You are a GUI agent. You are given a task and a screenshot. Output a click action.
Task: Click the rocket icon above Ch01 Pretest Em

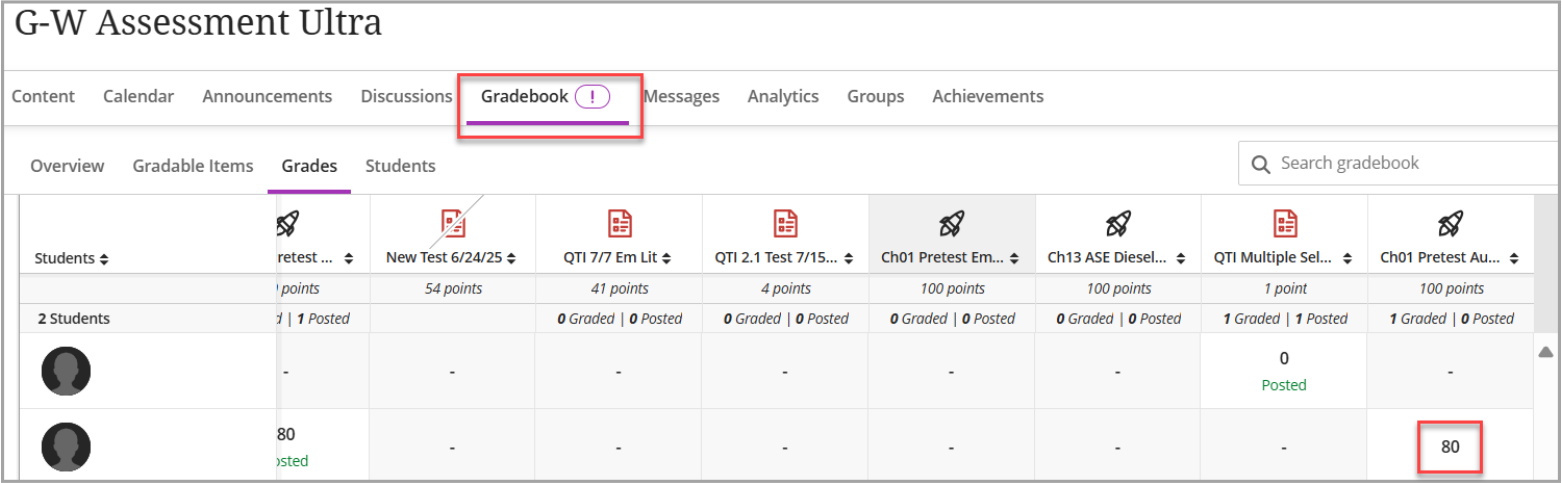click(x=951, y=223)
